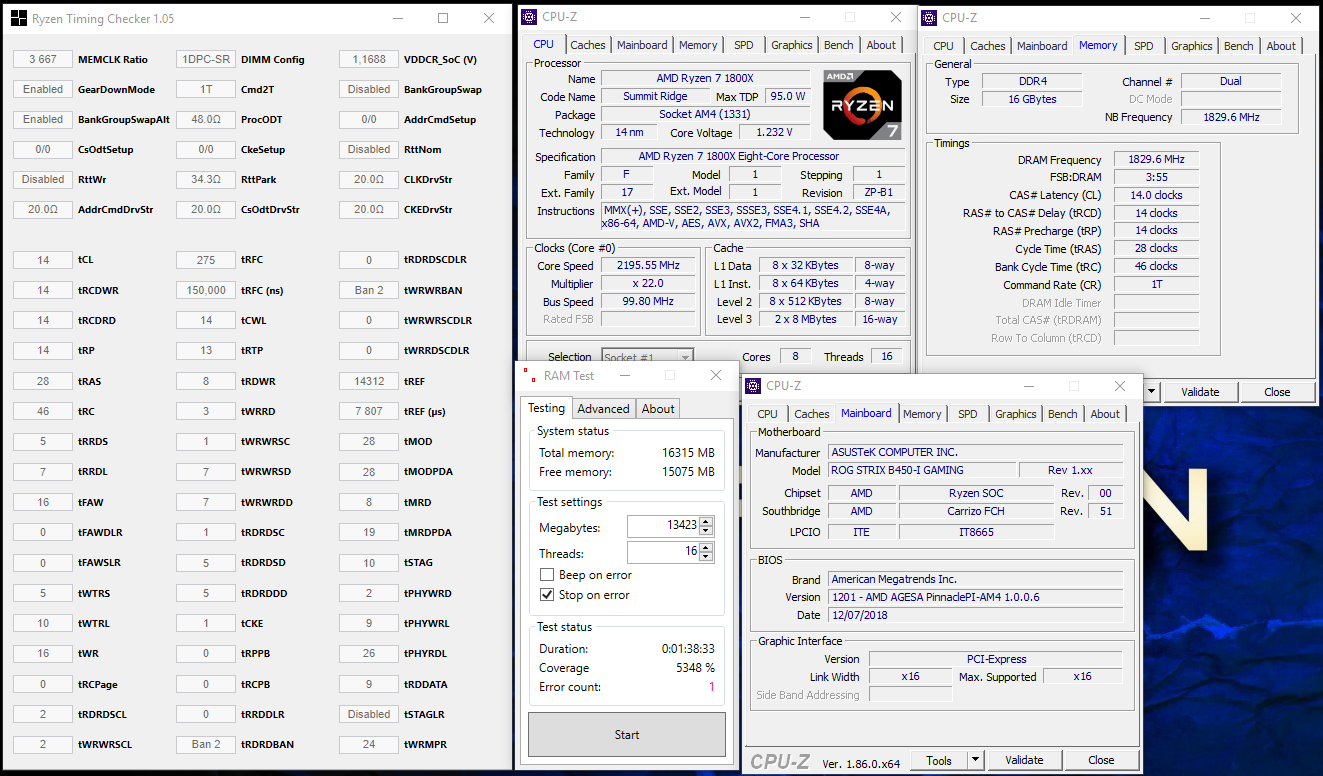Increase Threads with the up arrow
Viewport: 1323px width, 776px height.
coord(706,548)
